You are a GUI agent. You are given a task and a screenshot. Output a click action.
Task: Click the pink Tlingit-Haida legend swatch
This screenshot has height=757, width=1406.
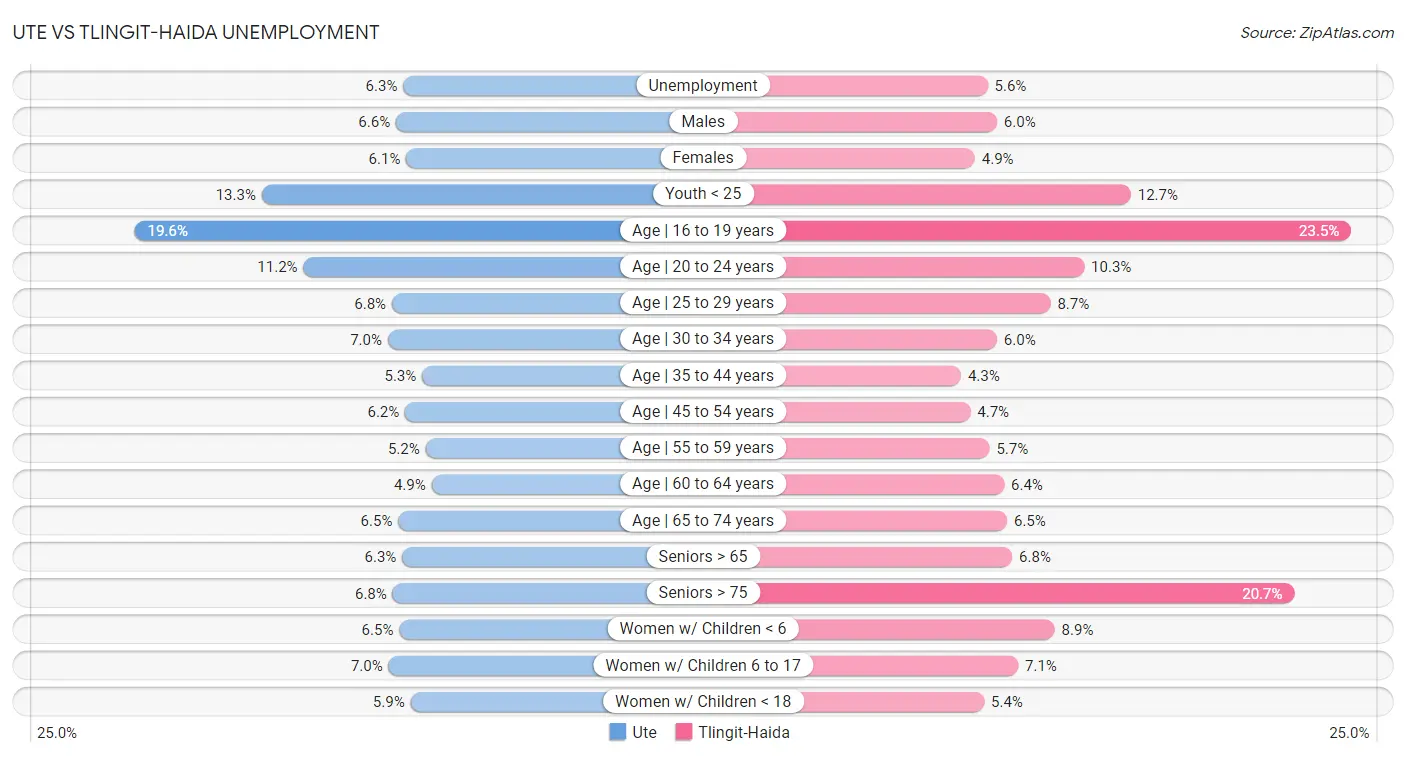click(x=684, y=732)
